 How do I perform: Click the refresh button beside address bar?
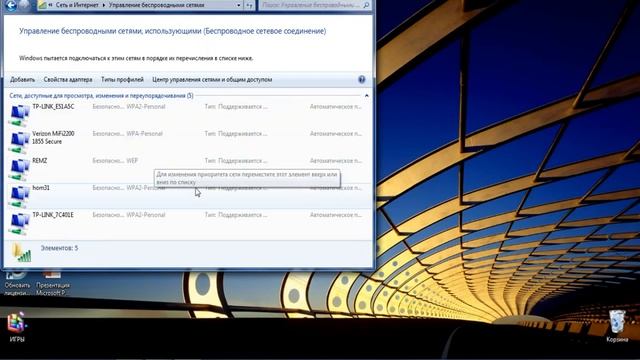(249, 5)
